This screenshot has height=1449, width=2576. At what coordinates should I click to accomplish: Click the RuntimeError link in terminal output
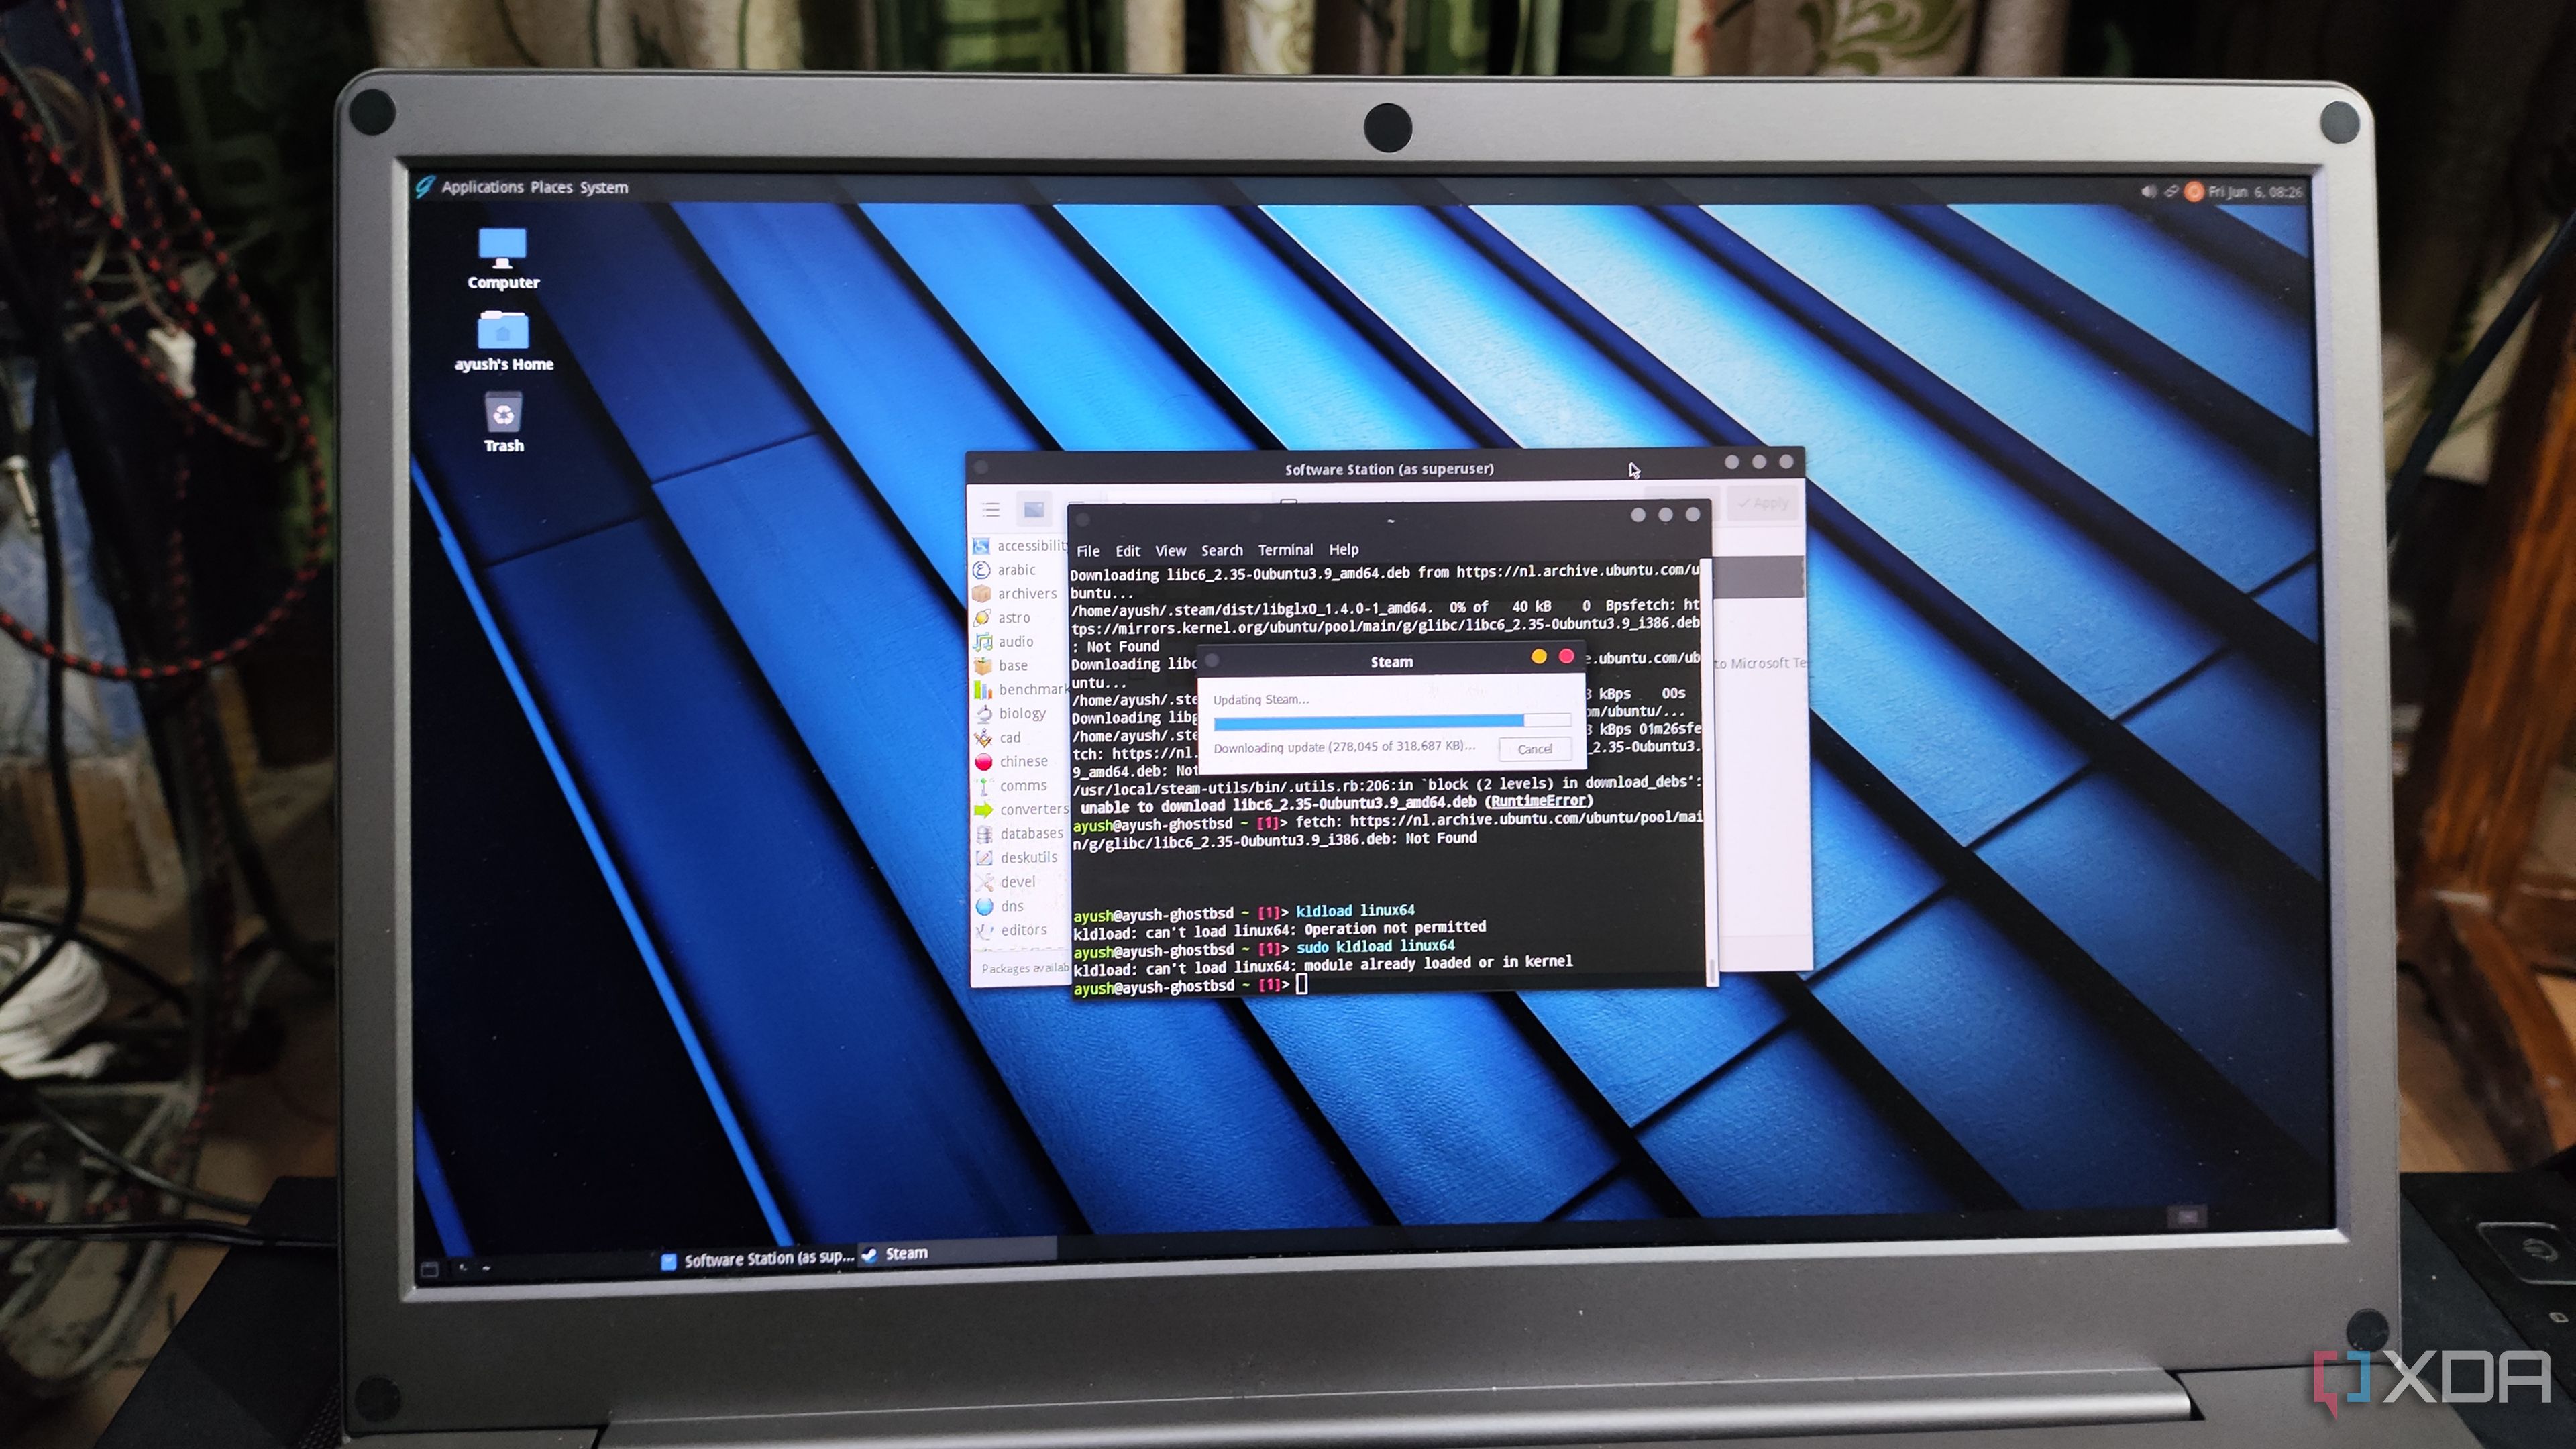tap(1538, 801)
